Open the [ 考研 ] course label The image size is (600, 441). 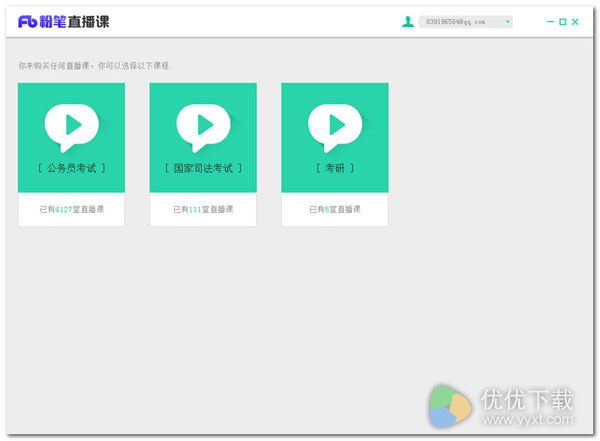pos(335,168)
